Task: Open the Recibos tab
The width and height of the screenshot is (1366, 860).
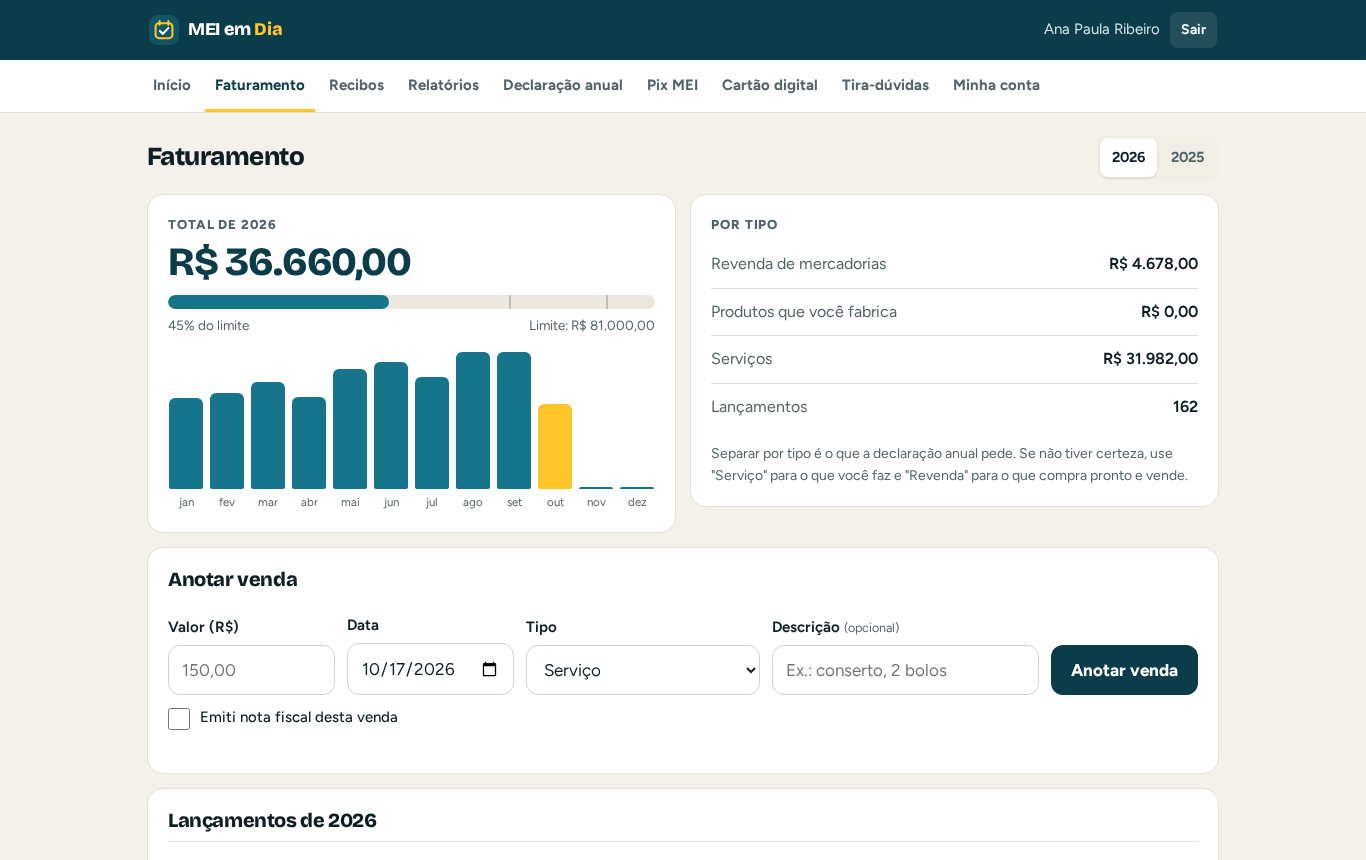Action: [x=356, y=85]
